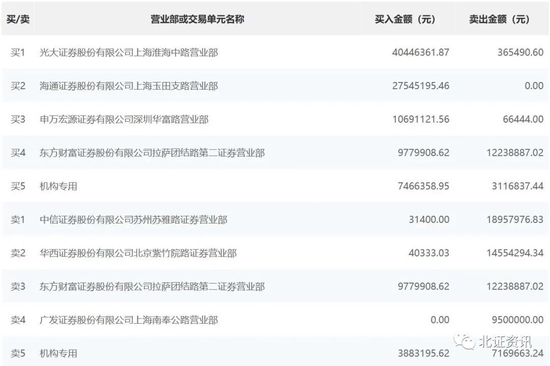Click the buy amount 3883195.62
Viewport: 550px width, 366px height.
pyautogui.click(x=423, y=353)
